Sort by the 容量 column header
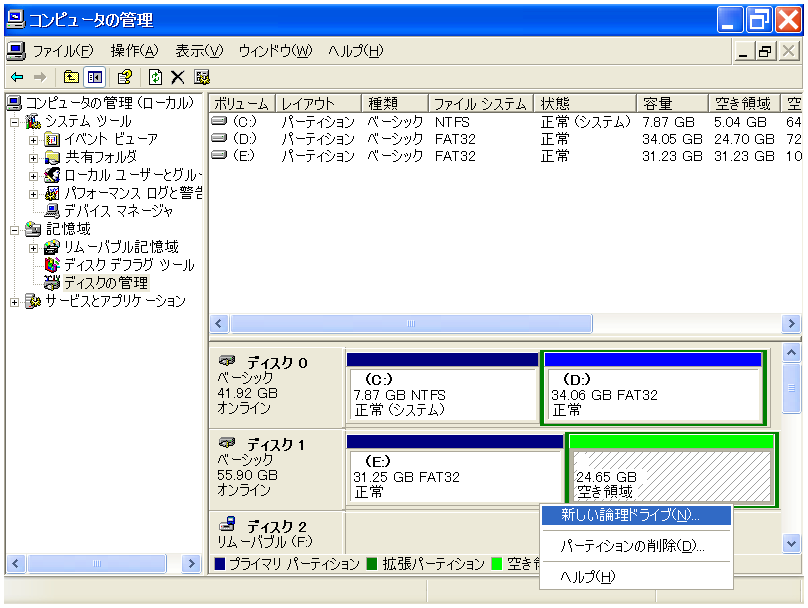Screen dimensions: 808x608 (x=672, y=104)
